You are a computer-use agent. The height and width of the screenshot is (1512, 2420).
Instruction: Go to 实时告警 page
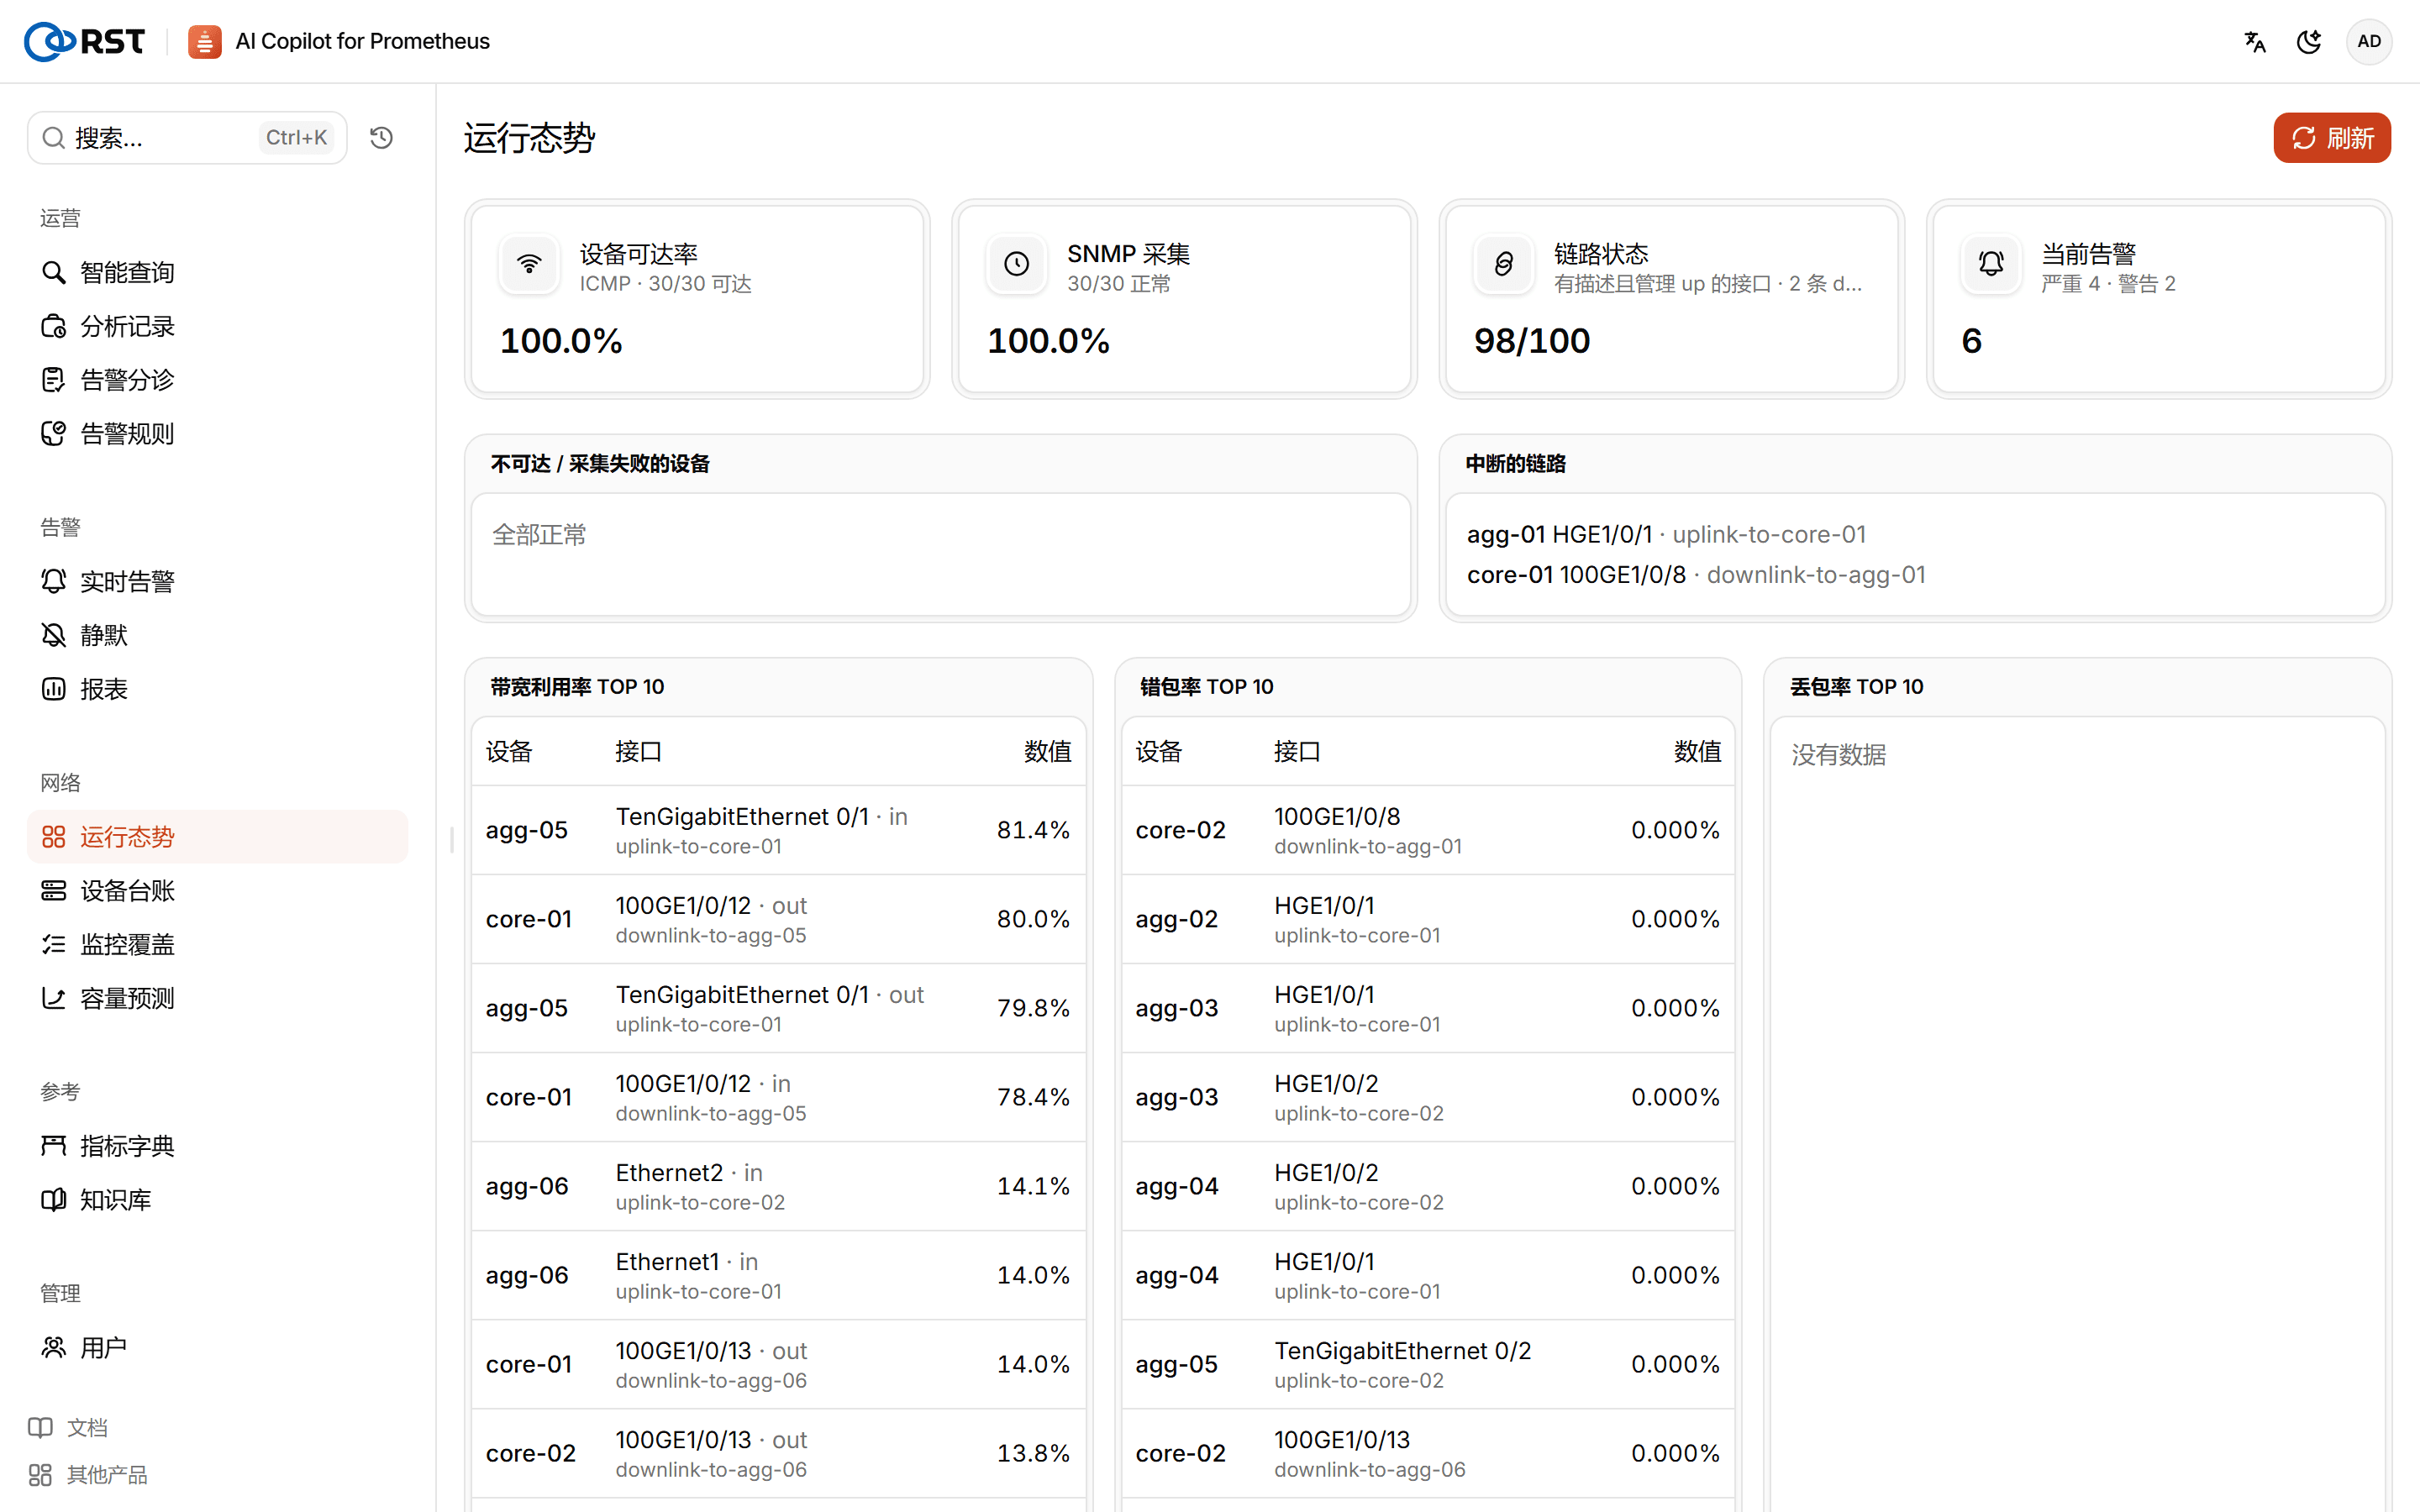217,581
